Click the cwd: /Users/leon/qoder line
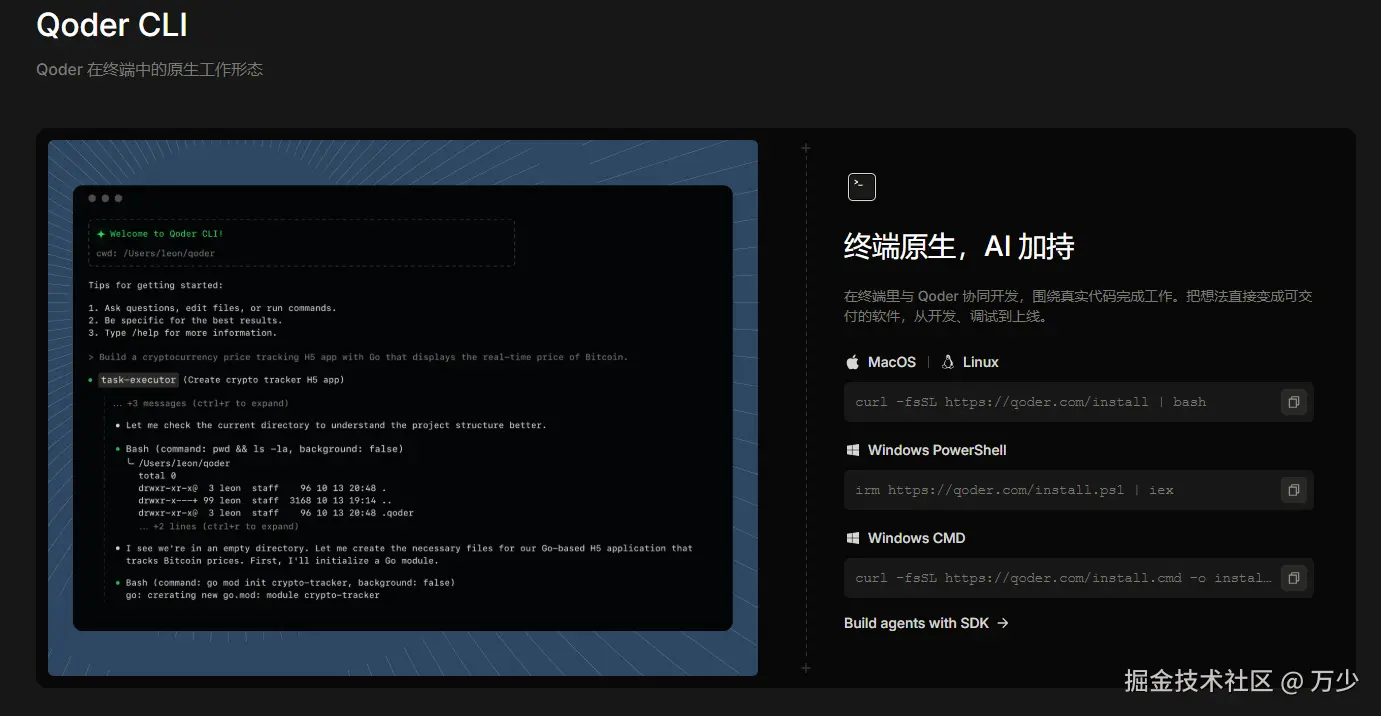1381x716 pixels. [x=156, y=254]
